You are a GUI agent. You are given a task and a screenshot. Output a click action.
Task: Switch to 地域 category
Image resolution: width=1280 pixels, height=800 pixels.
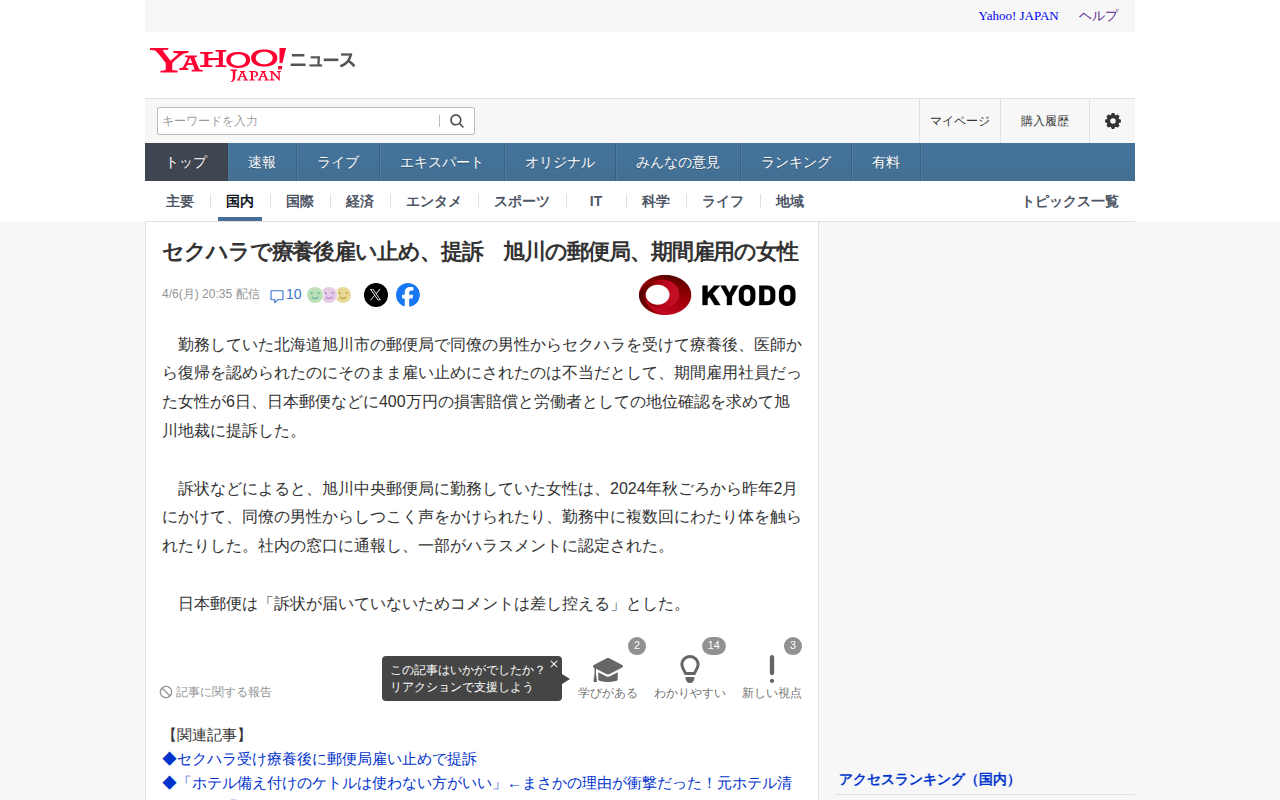click(790, 201)
